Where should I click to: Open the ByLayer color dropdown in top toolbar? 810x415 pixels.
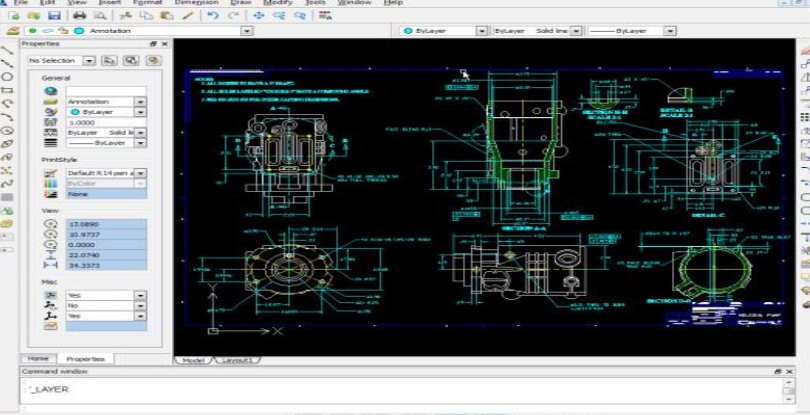[481, 31]
